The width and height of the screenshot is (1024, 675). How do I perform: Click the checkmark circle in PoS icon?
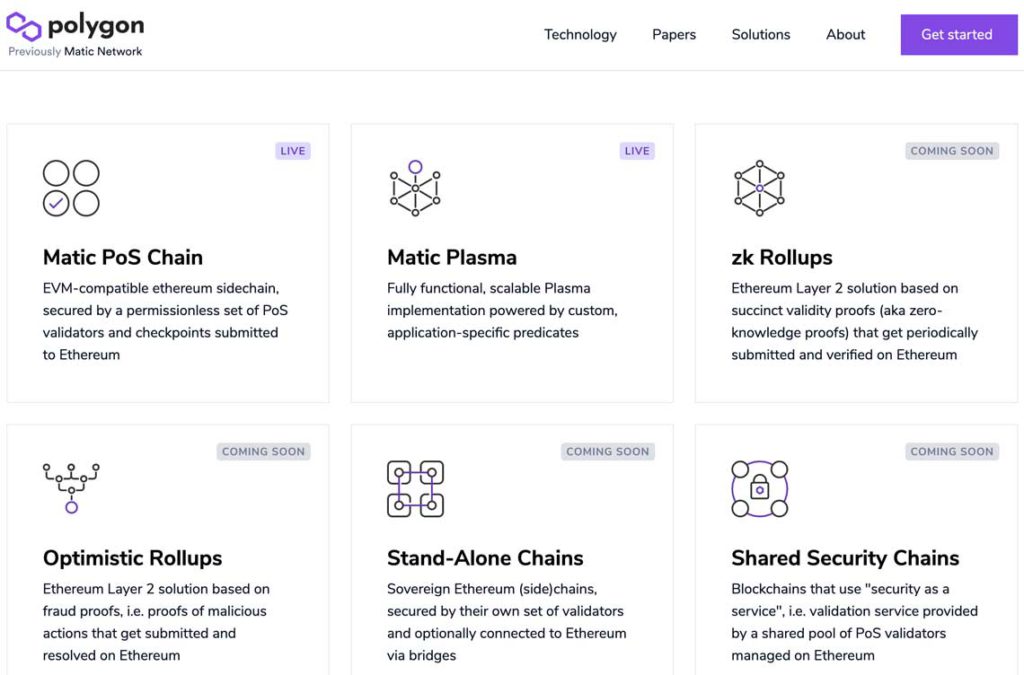[57, 201]
